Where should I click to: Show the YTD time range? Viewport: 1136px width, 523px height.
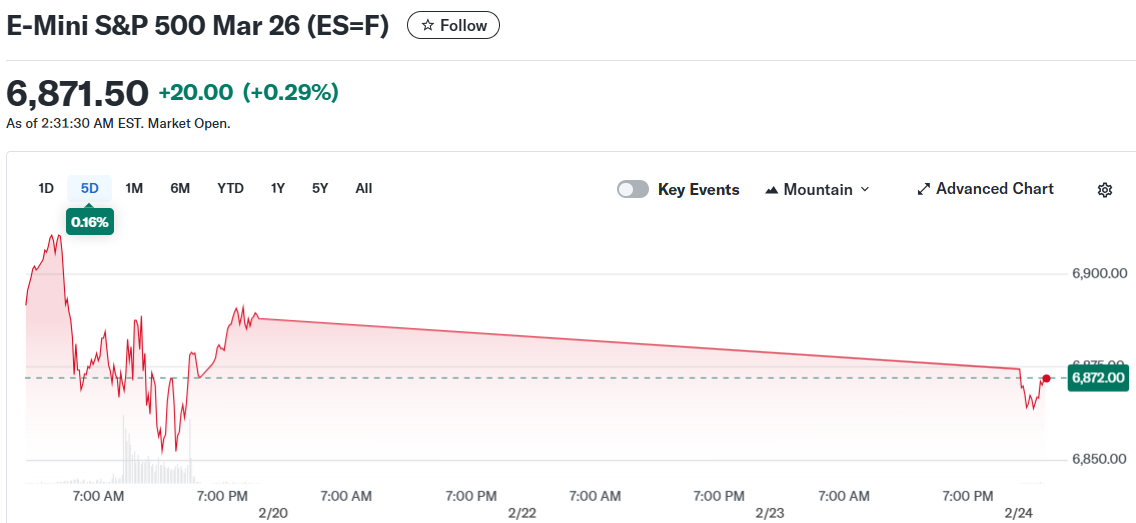pyautogui.click(x=230, y=188)
